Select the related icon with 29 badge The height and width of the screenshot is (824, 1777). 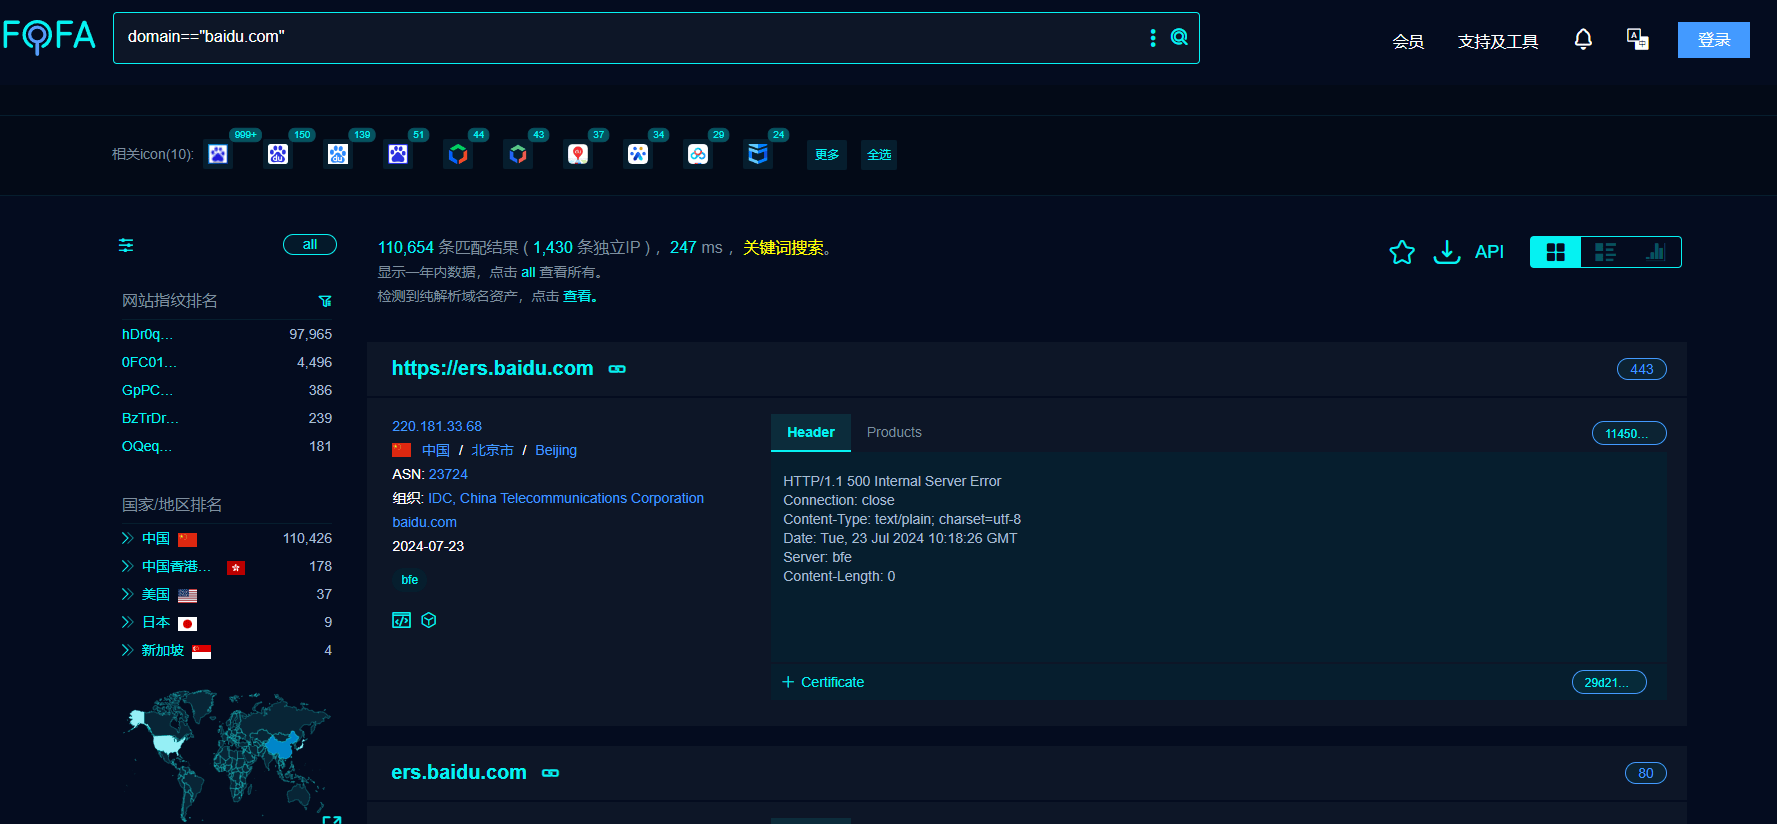click(x=698, y=154)
